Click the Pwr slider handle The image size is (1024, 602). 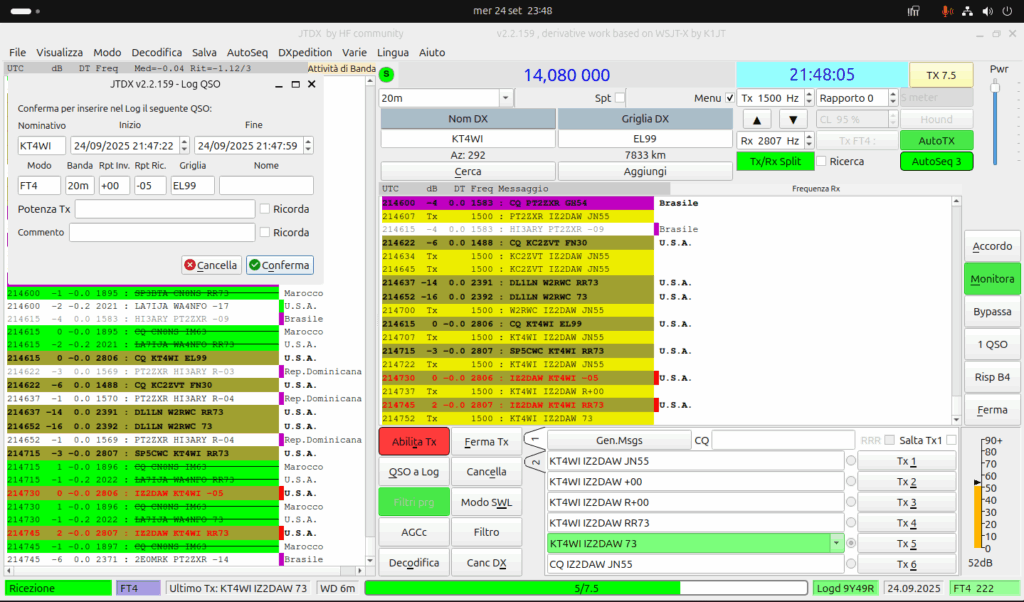click(x=995, y=87)
